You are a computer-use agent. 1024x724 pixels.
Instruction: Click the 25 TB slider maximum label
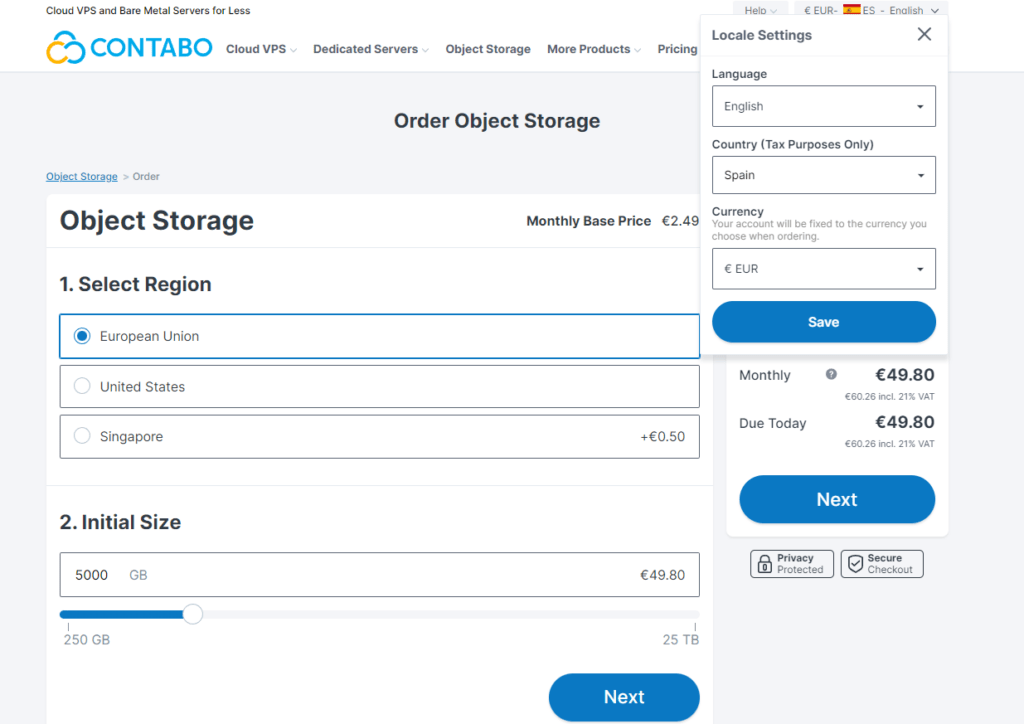[x=680, y=640]
